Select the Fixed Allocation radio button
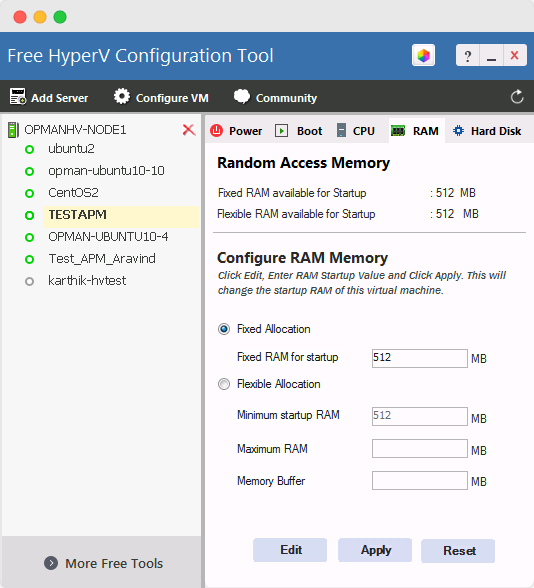 [224, 329]
